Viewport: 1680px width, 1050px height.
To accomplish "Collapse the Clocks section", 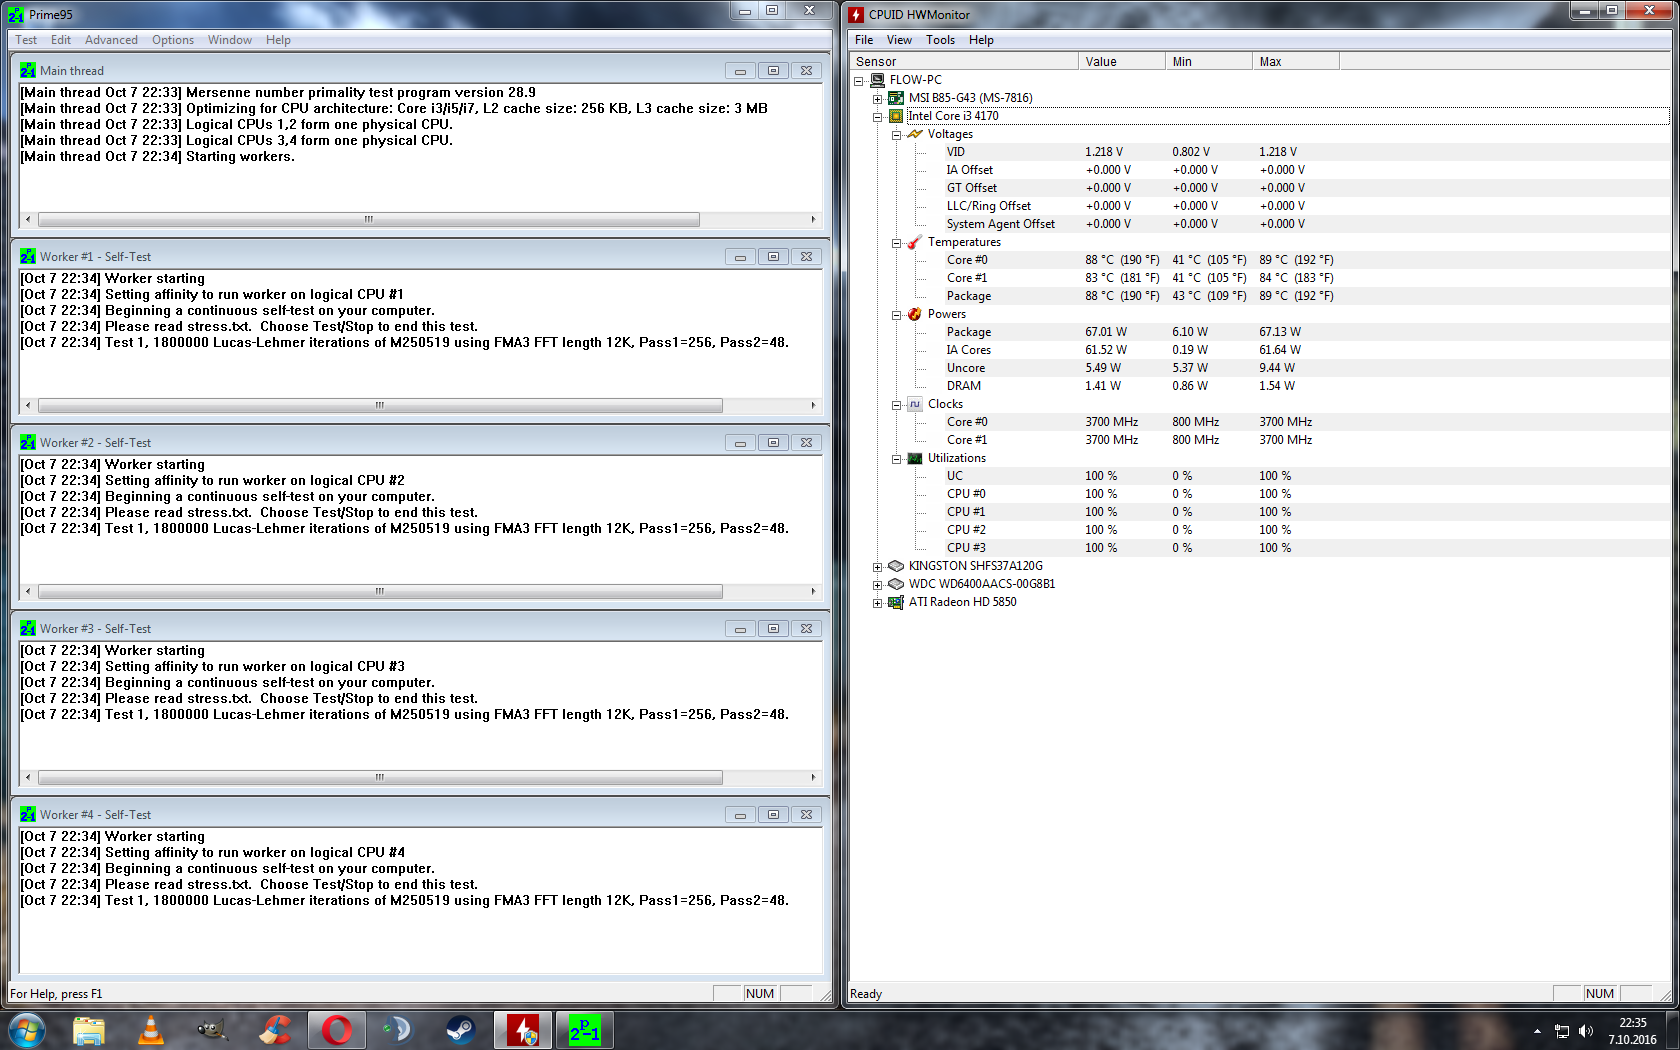I will tap(896, 405).
